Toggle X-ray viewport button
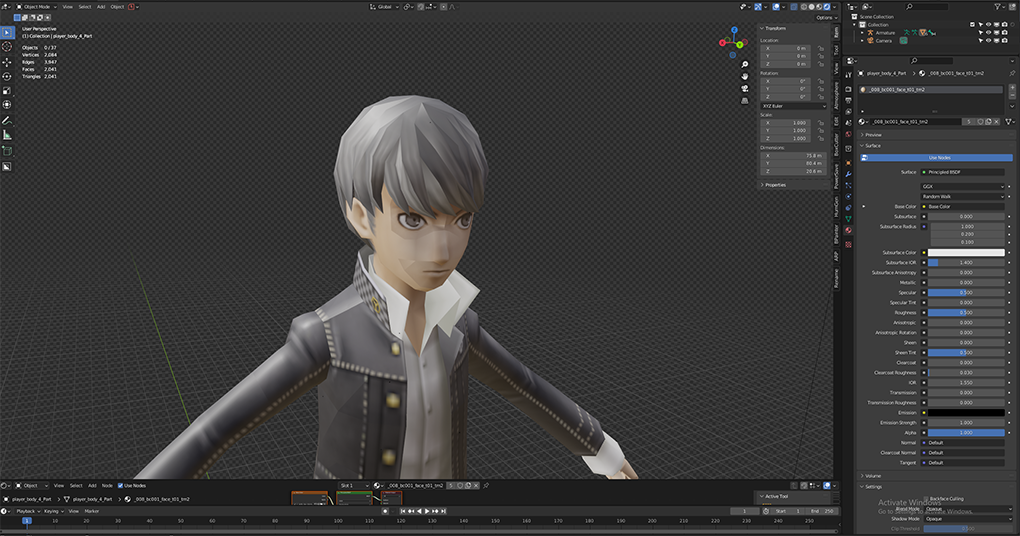This screenshot has width=1020, height=536. point(794,7)
